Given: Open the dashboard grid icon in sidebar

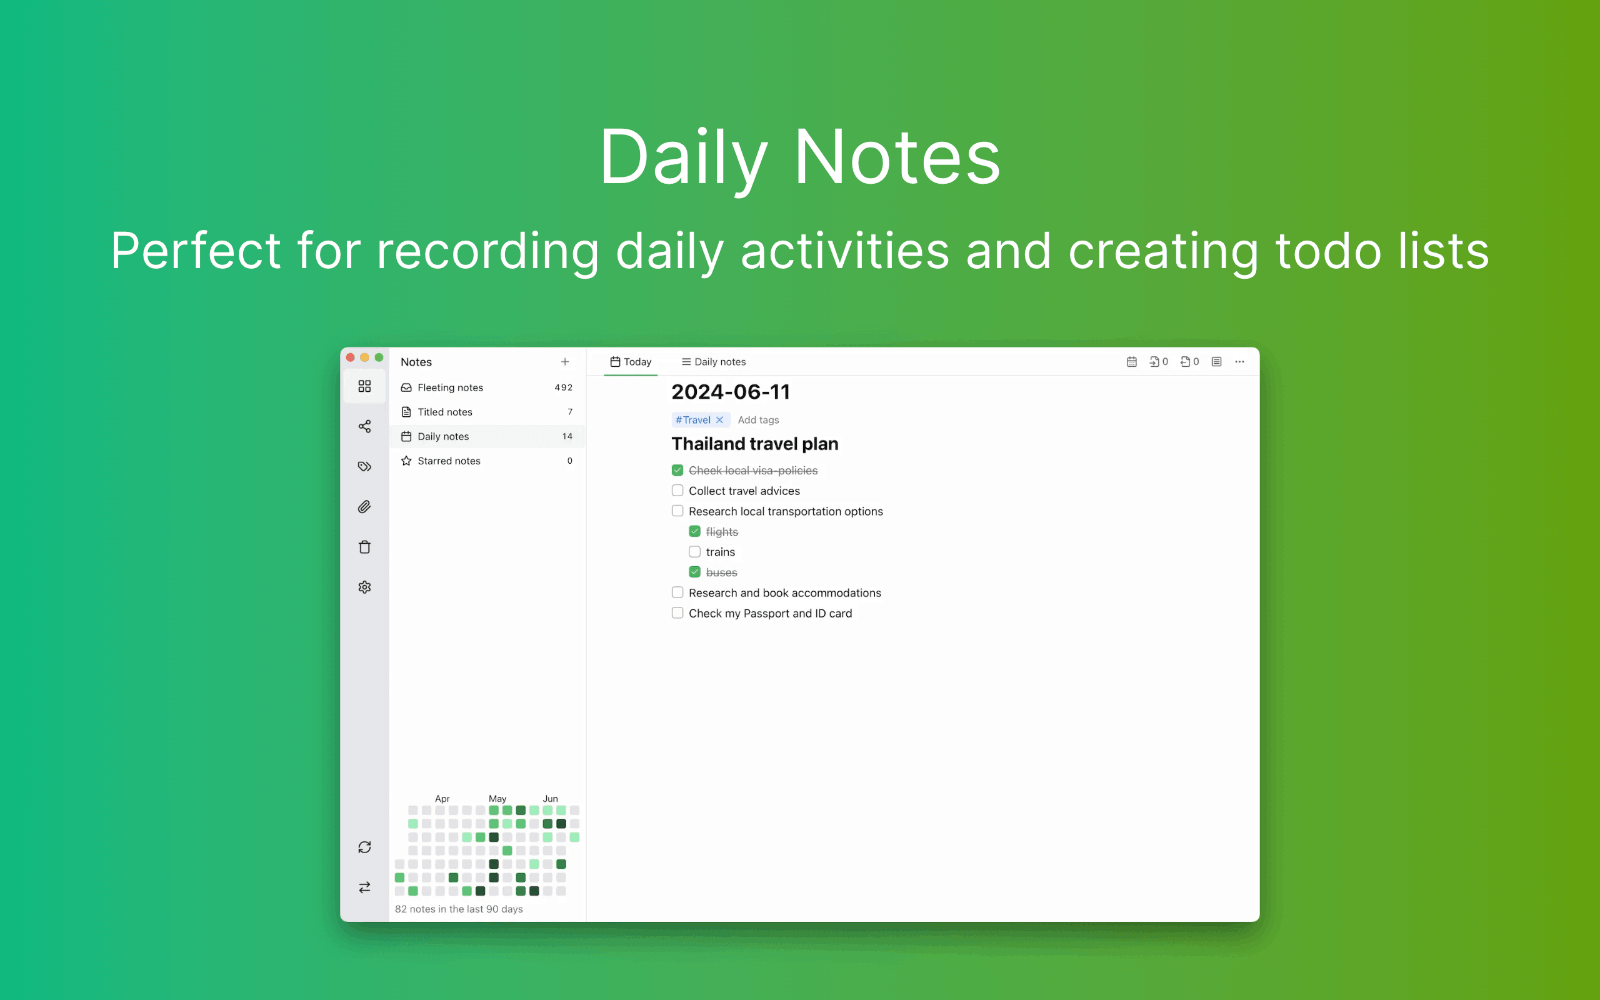Looking at the screenshot, I should click(x=364, y=386).
